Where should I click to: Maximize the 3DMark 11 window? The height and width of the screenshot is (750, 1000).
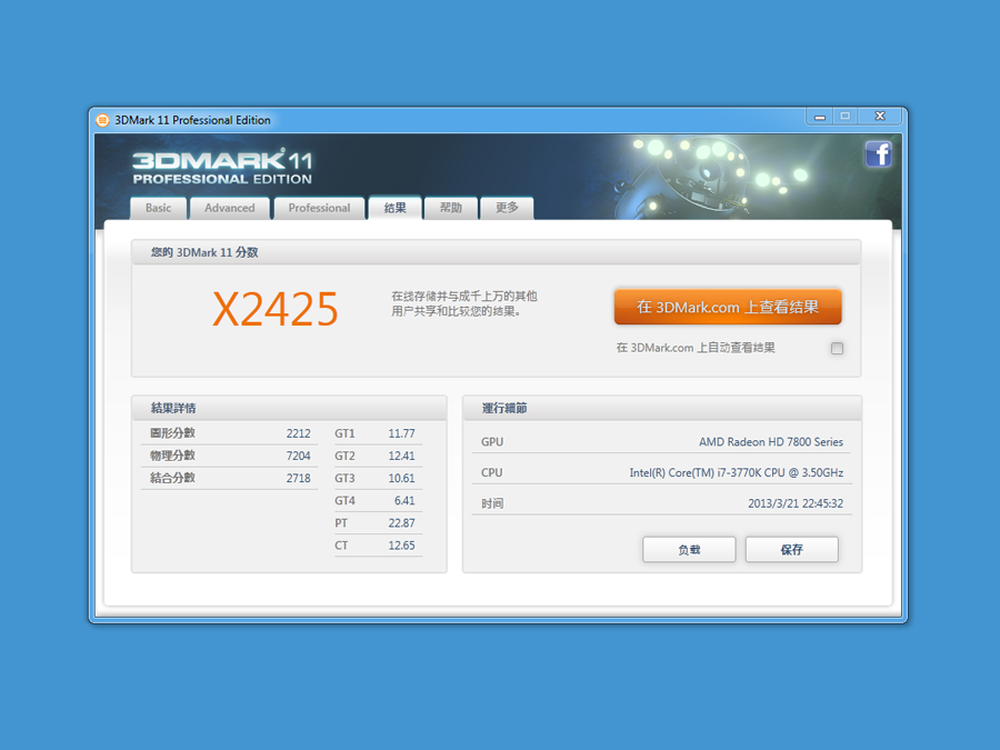(x=845, y=117)
